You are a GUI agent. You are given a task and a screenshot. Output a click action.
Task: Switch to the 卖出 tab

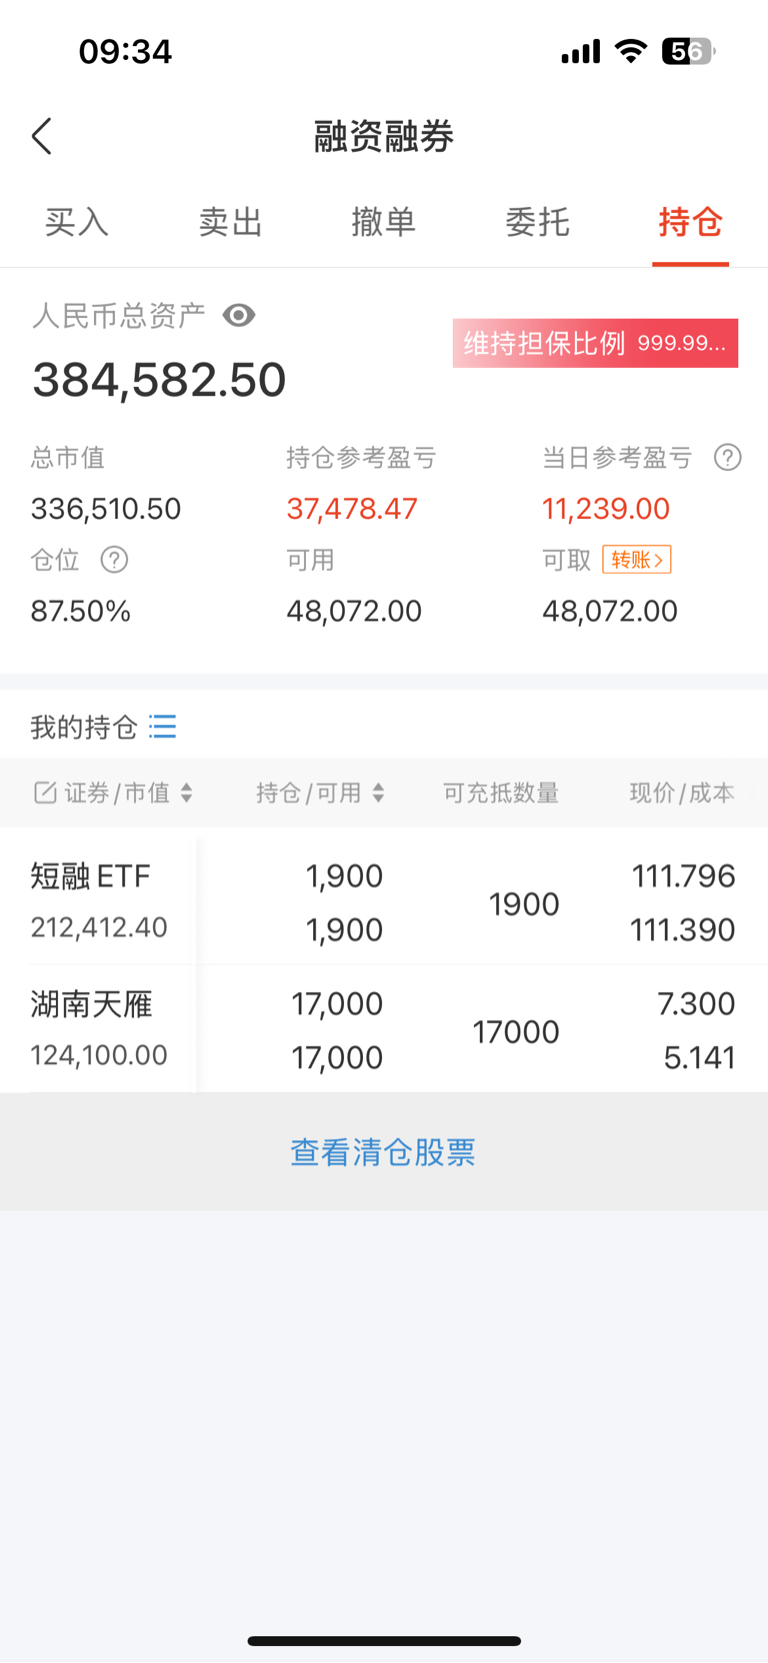click(230, 222)
